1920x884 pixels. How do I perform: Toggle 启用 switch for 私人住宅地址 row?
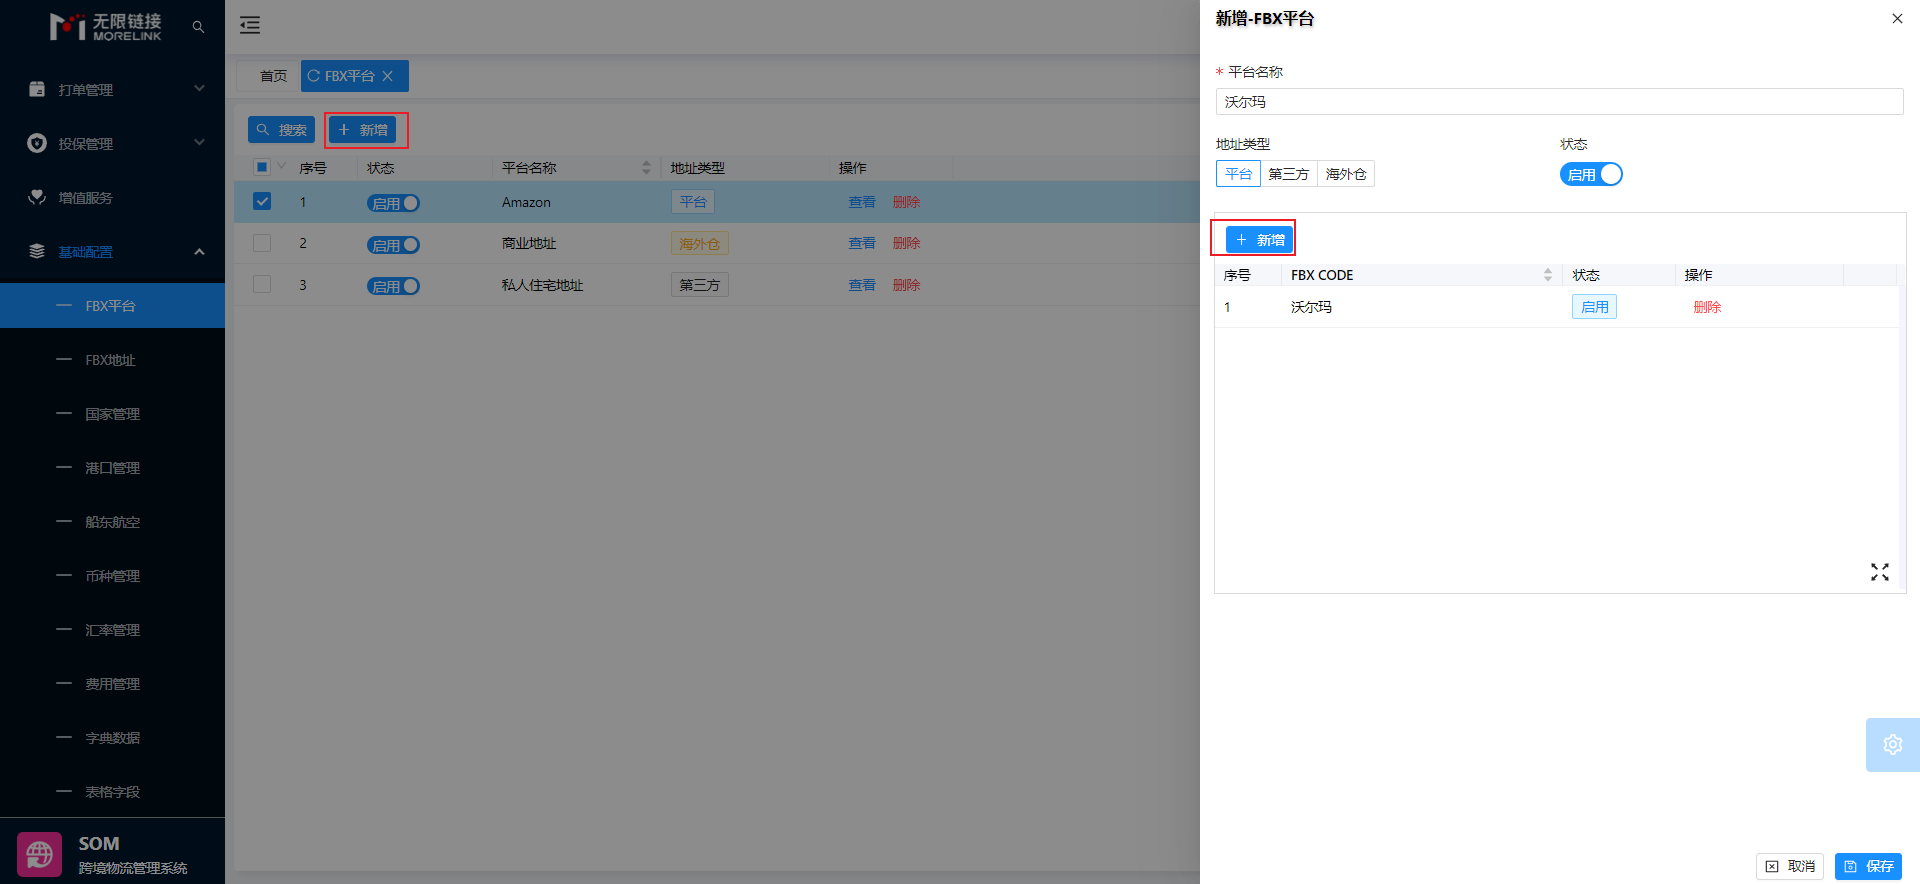click(393, 286)
